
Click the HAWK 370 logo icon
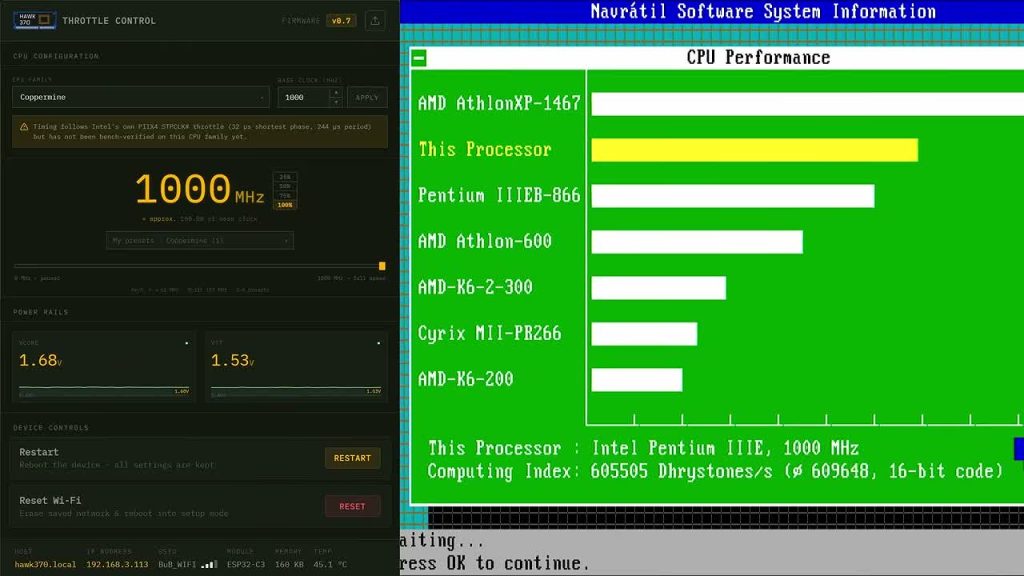point(35,20)
